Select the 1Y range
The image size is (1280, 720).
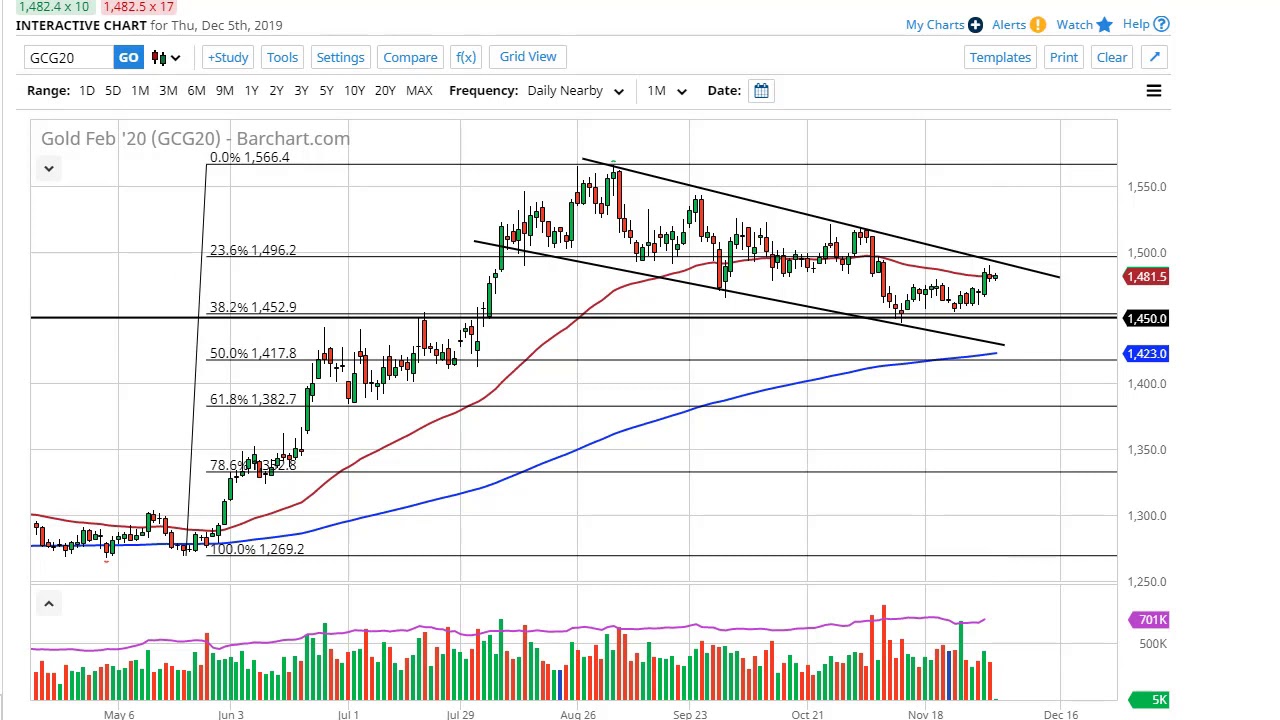coord(251,91)
